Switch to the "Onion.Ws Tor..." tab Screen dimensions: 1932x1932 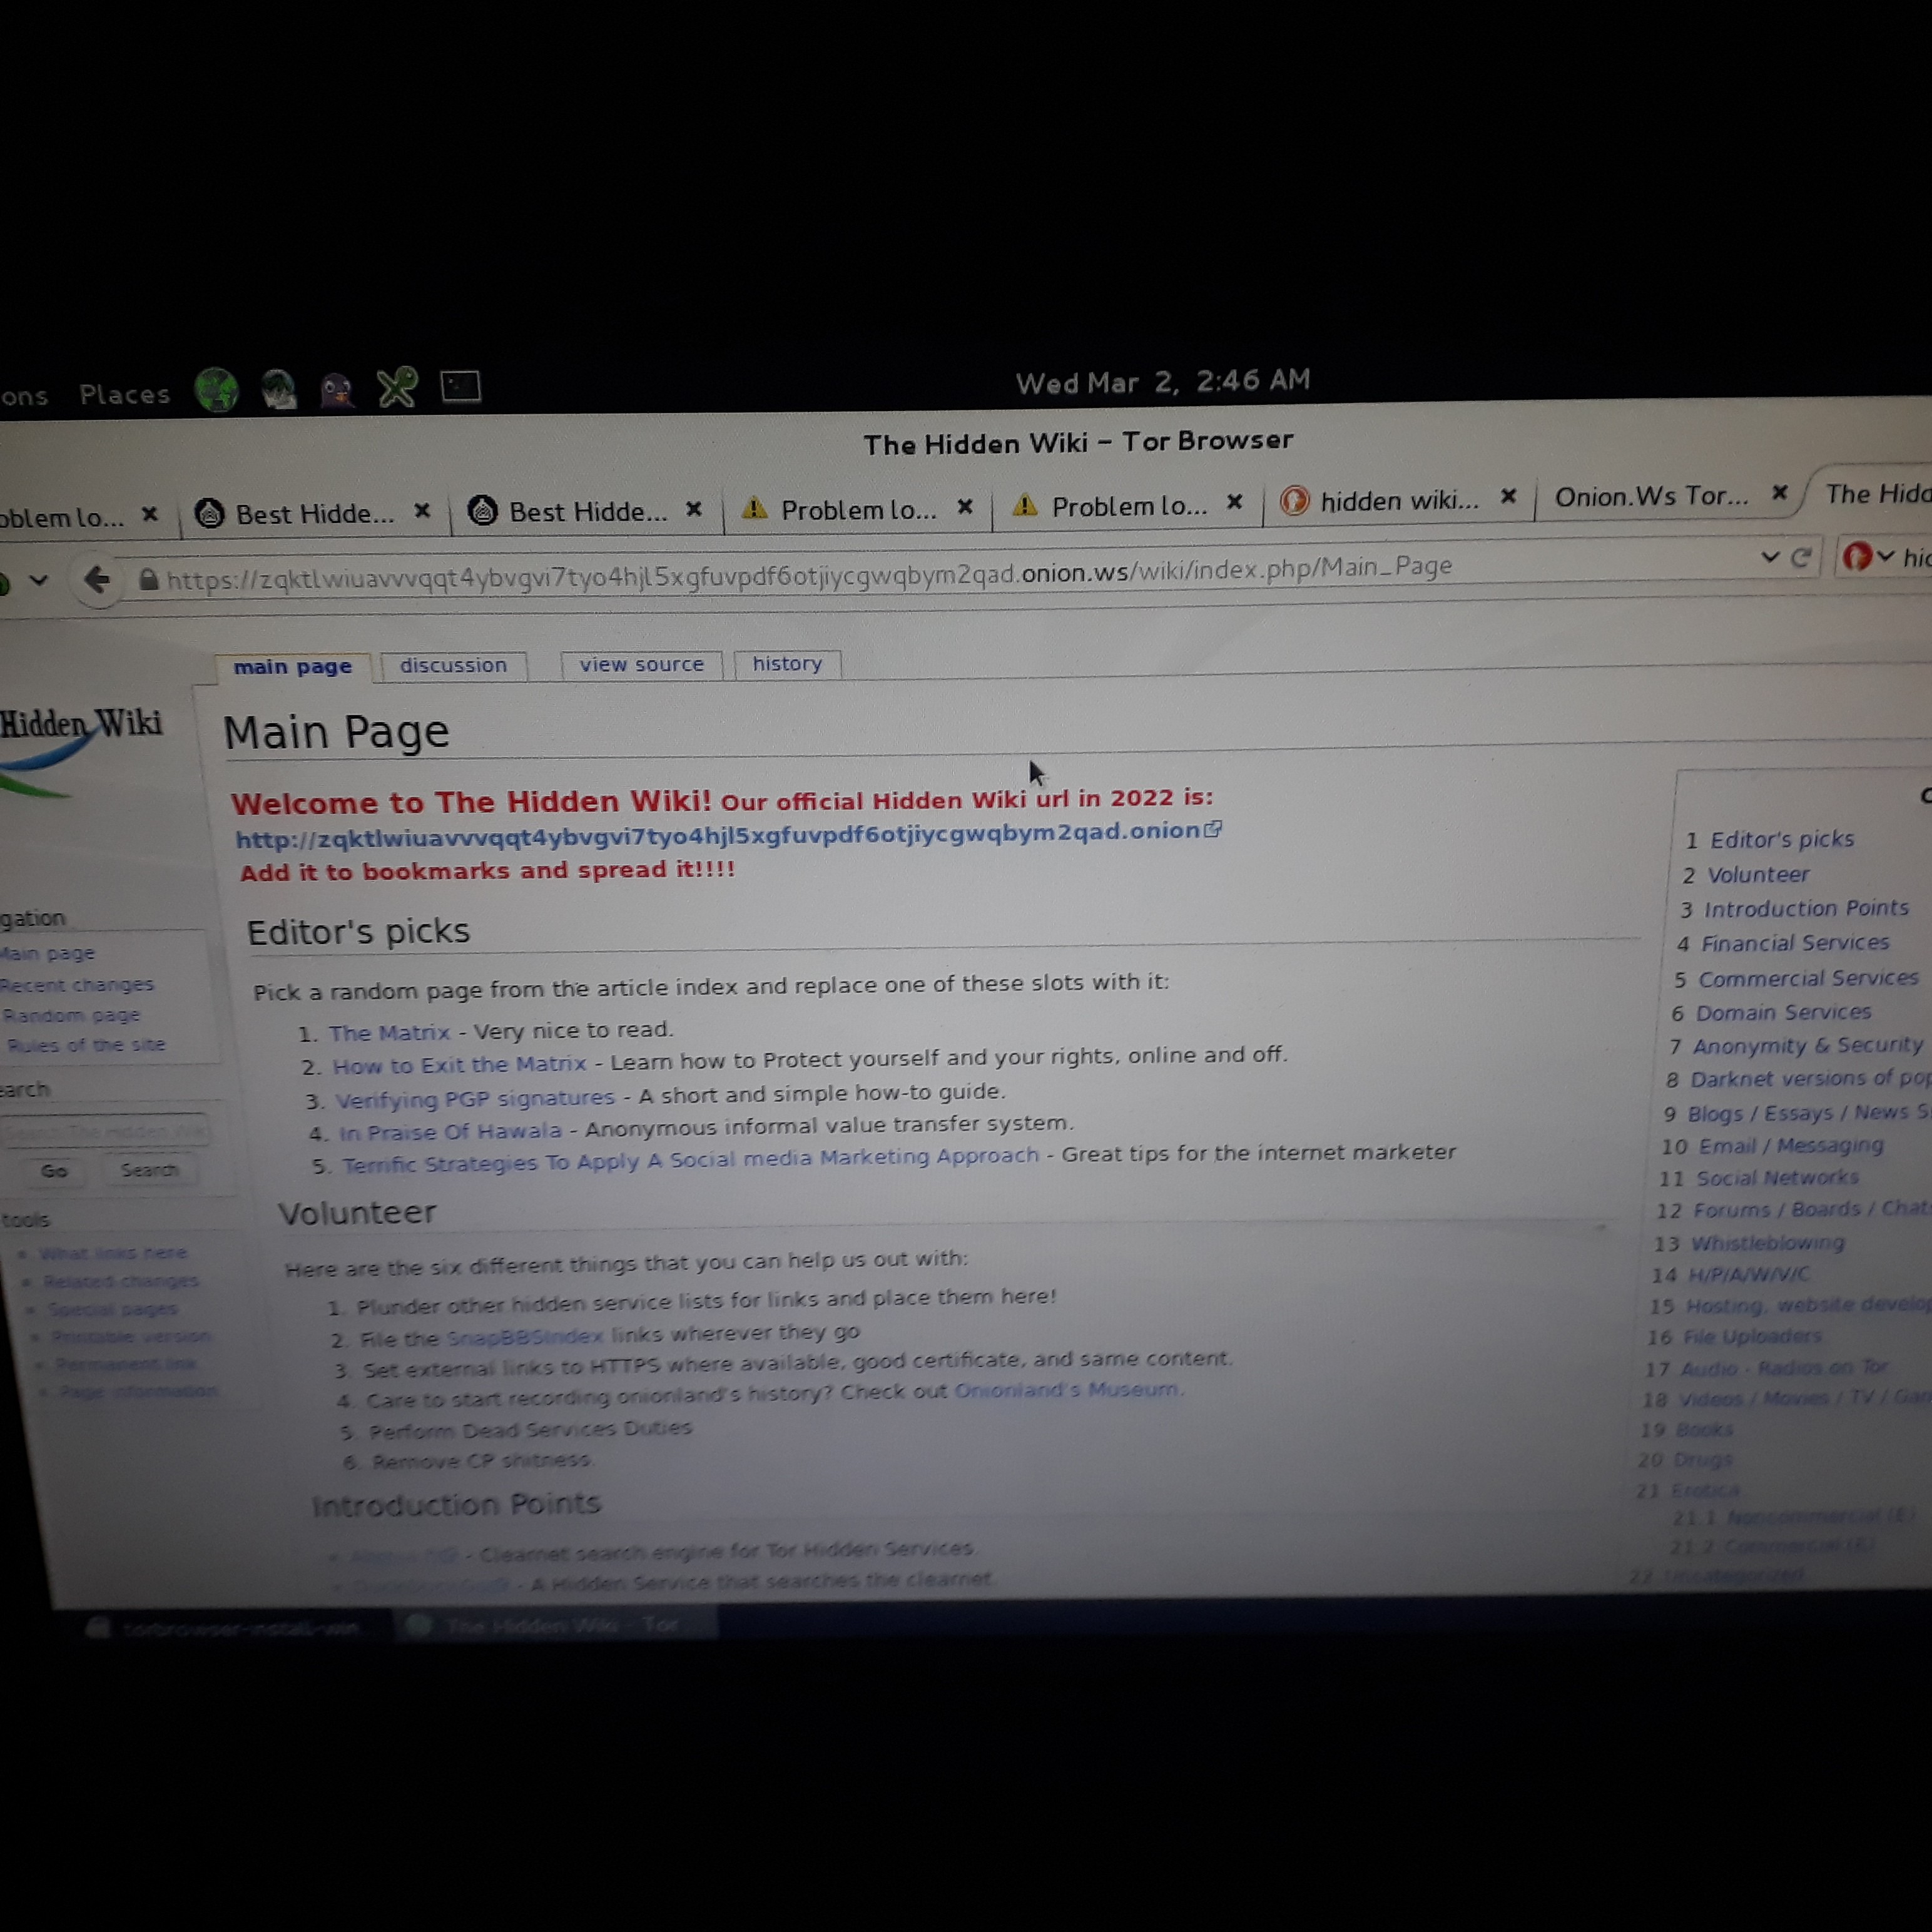click(x=1652, y=496)
